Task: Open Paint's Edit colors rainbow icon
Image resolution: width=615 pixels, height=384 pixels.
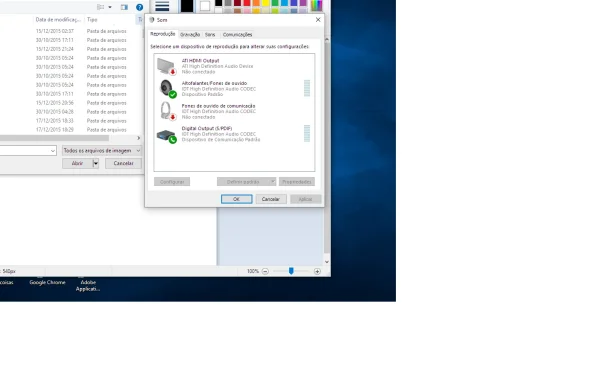Action: 317,5
